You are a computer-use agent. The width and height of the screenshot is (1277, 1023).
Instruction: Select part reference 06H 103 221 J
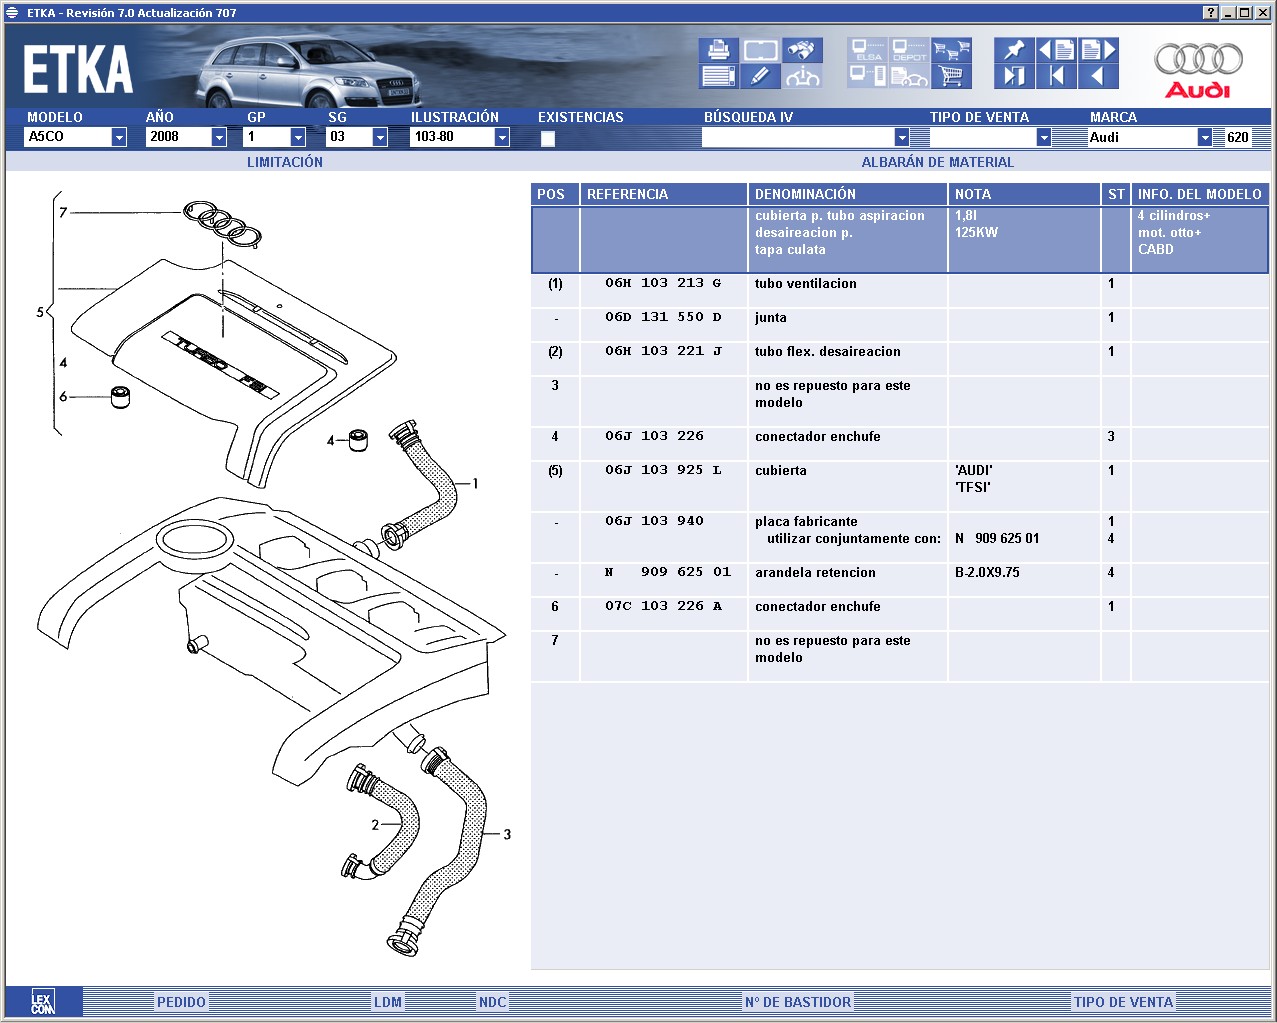[x=663, y=351]
